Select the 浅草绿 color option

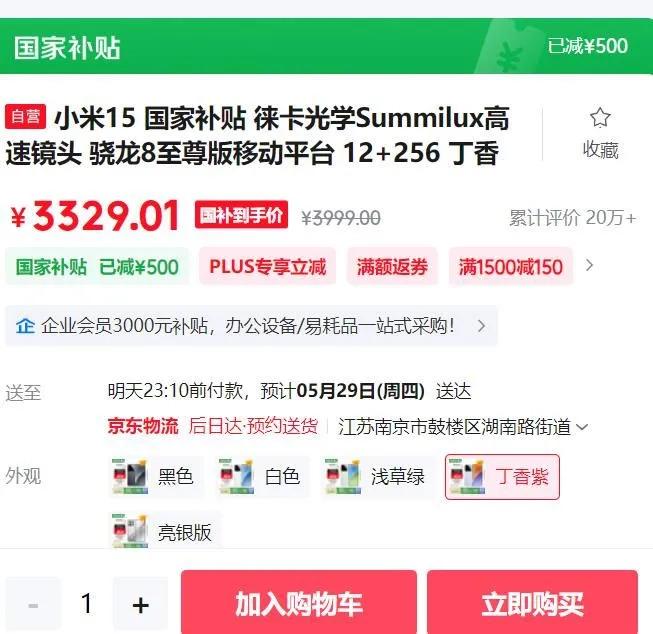(377, 476)
